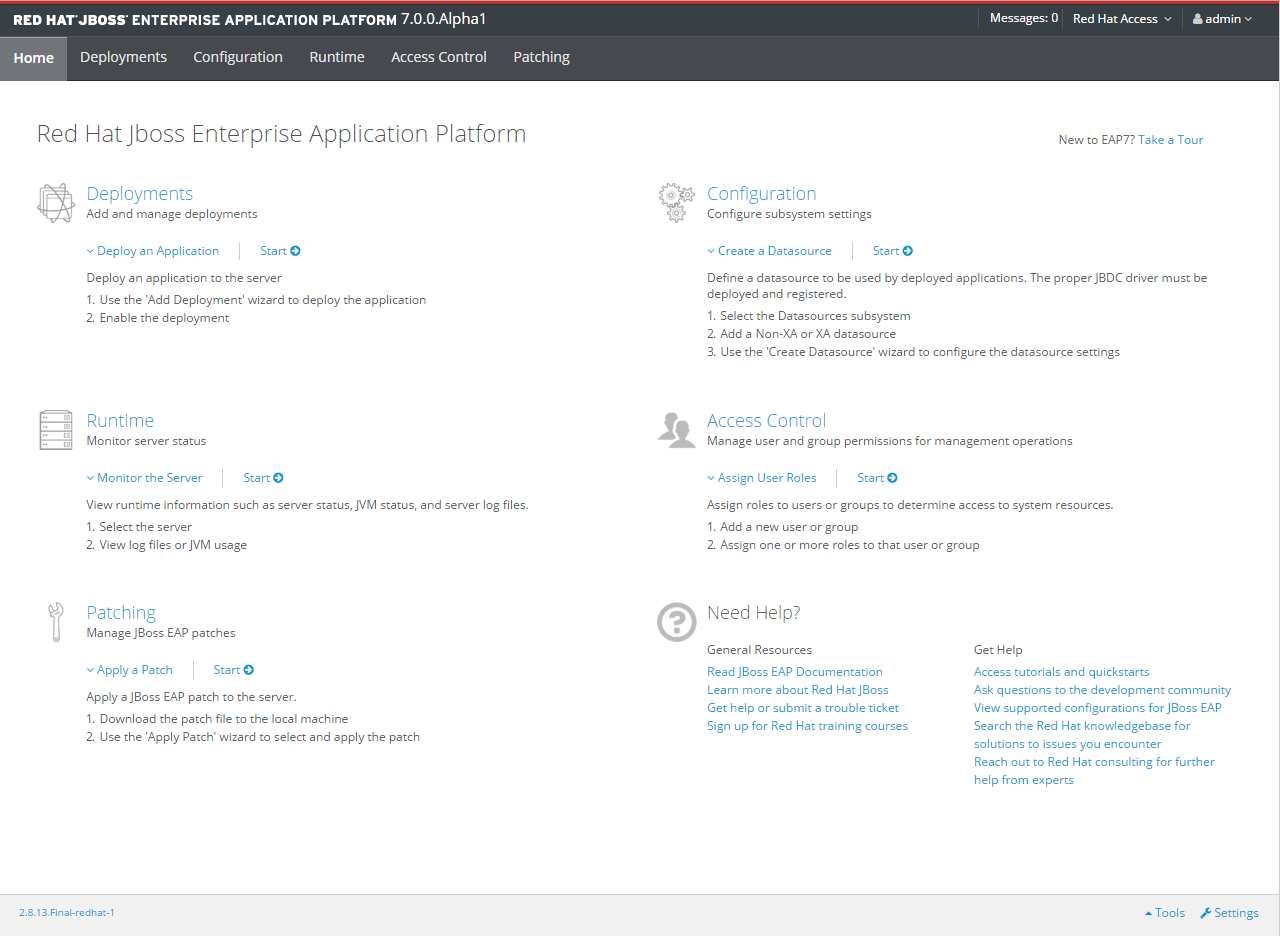Screen dimensions: 1280x936
Task: Open the Deployments tab in navigation
Action: point(123,57)
